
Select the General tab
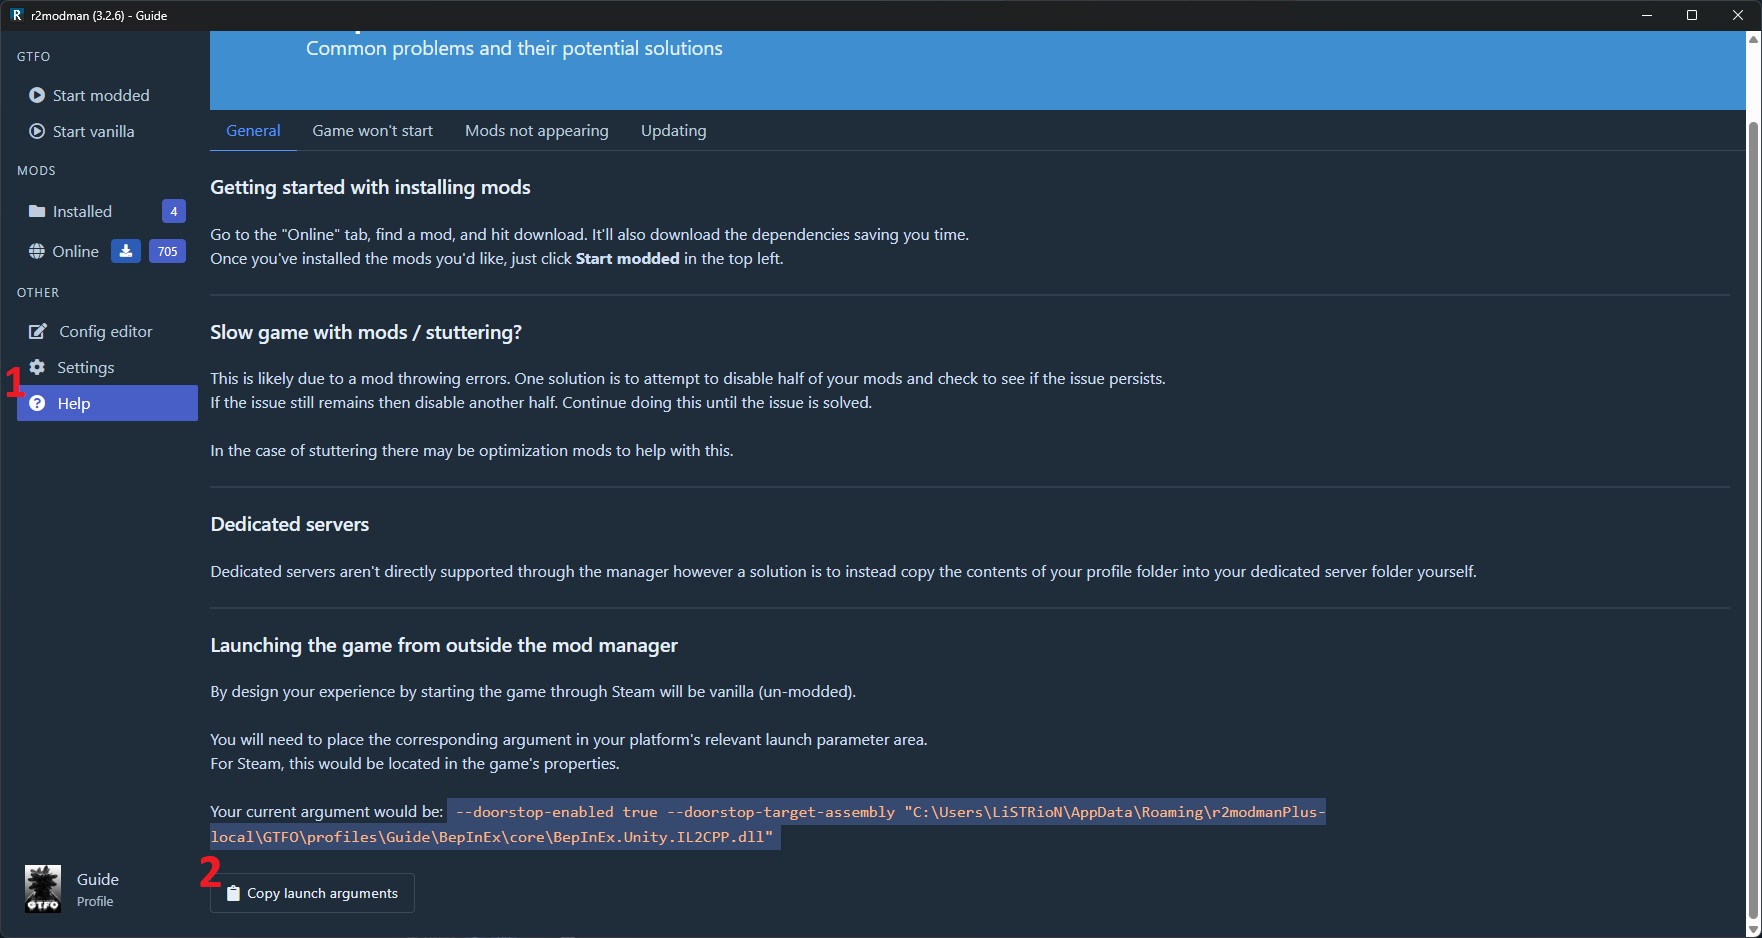point(253,131)
